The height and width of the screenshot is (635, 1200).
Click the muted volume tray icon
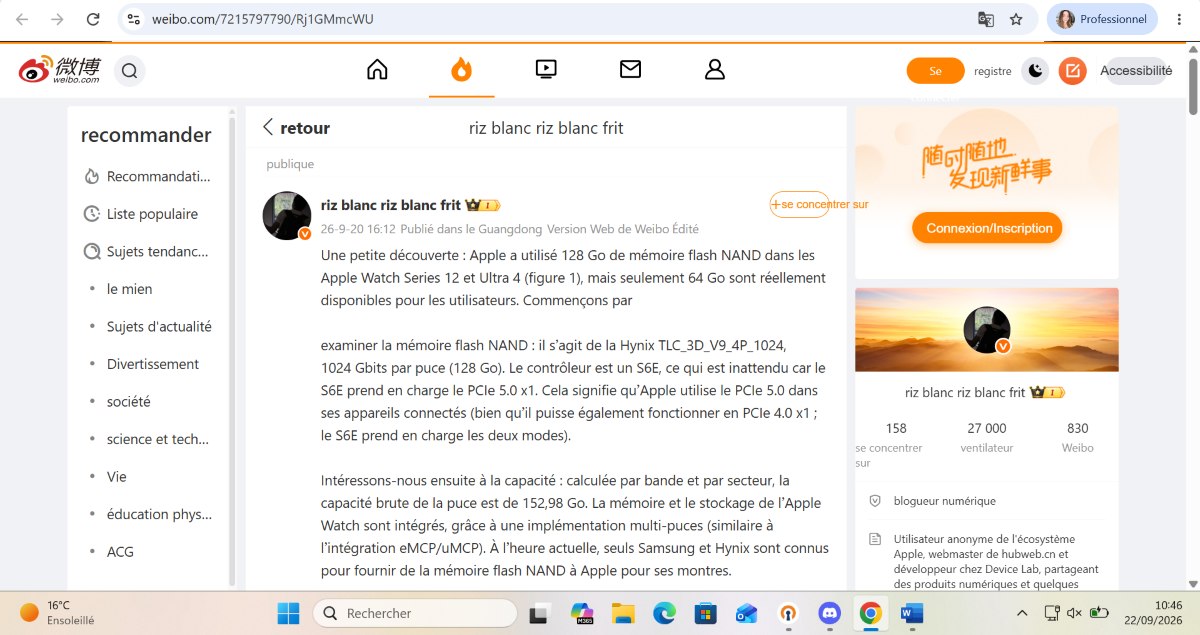click(1075, 612)
